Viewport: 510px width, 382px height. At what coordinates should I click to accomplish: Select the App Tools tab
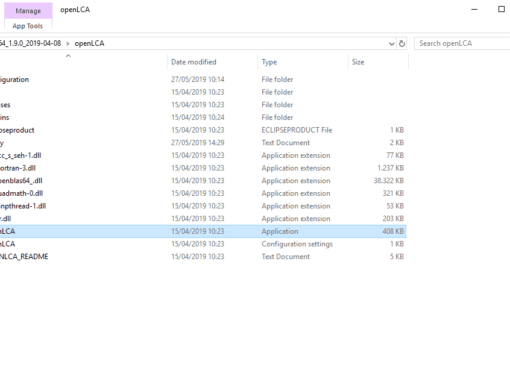tap(28, 26)
